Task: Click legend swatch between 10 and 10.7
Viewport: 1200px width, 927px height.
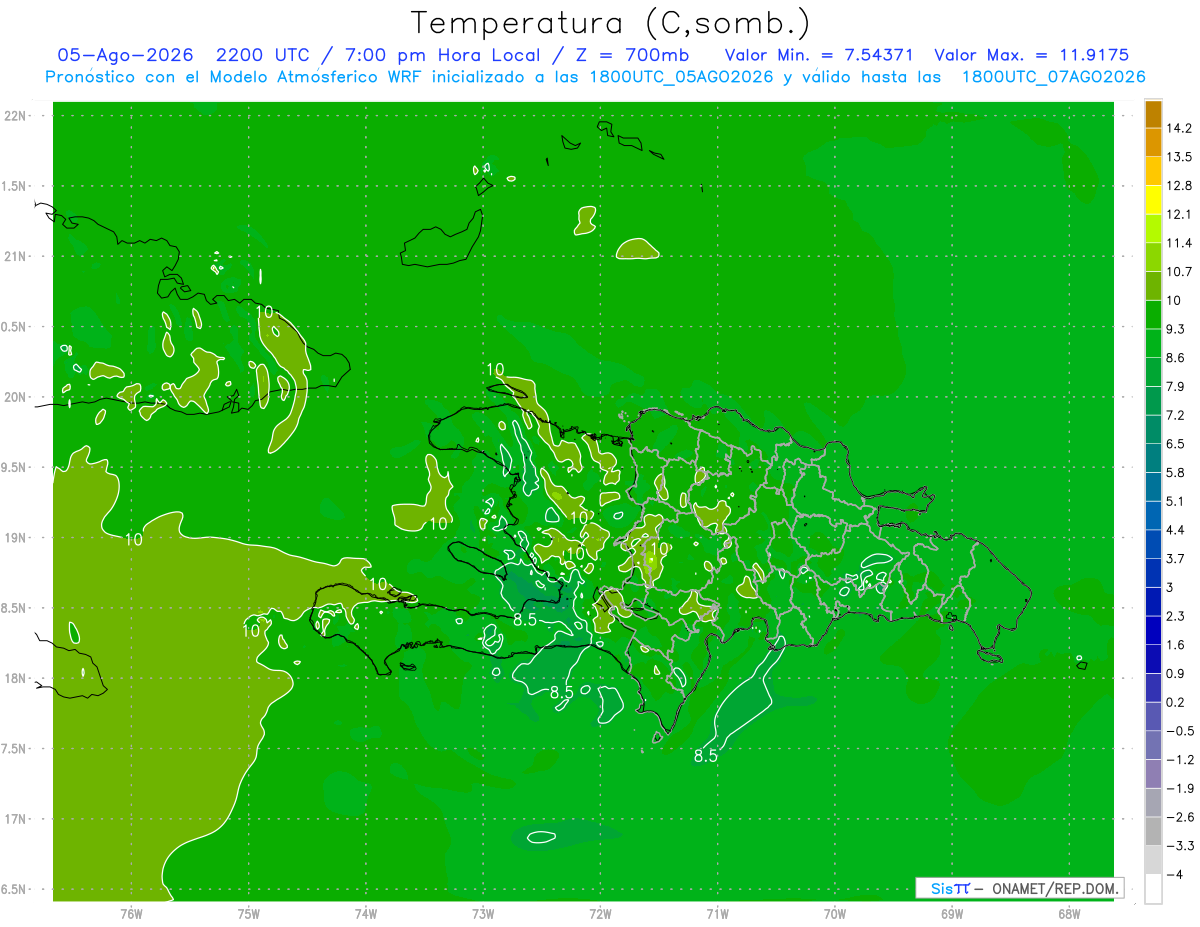Action: coord(1153,286)
